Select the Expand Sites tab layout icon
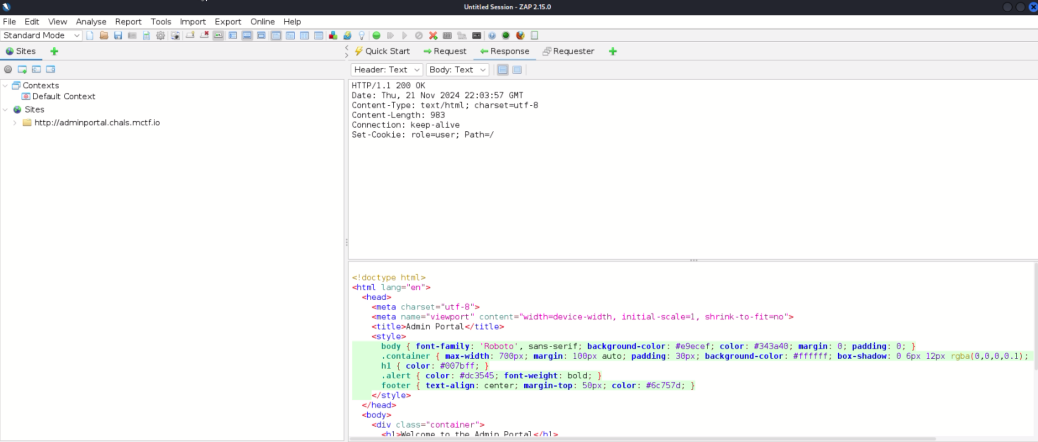 click(x=233, y=36)
